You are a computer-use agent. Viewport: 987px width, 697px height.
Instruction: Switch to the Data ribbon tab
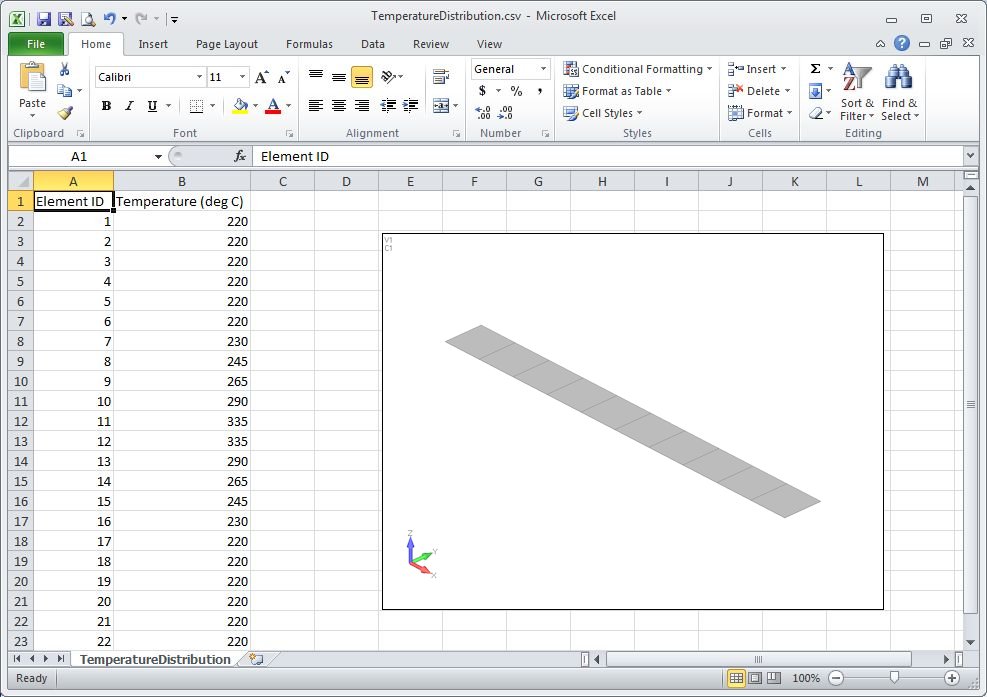(x=372, y=44)
